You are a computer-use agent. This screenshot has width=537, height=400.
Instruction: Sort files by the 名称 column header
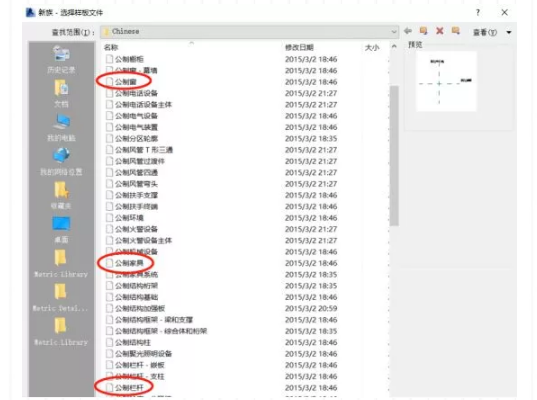111,48
